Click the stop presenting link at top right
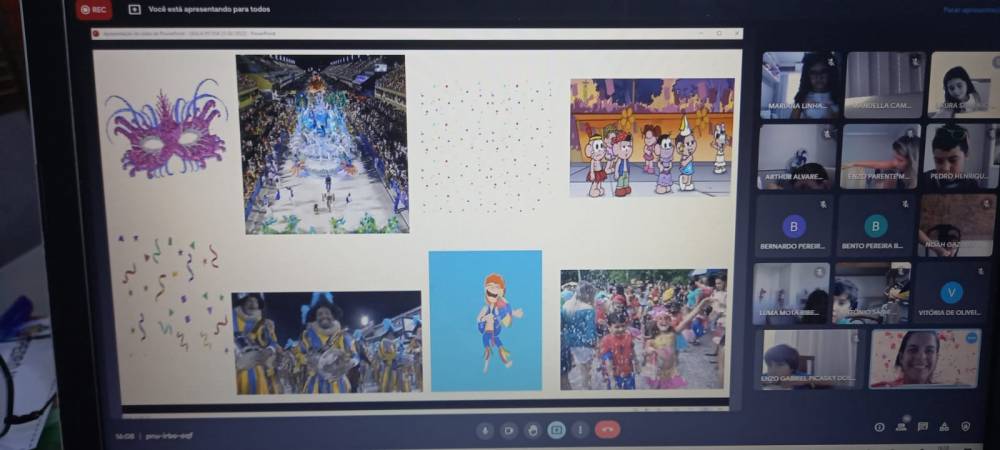This screenshot has width=1000, height=450. [x=970, y=10]
